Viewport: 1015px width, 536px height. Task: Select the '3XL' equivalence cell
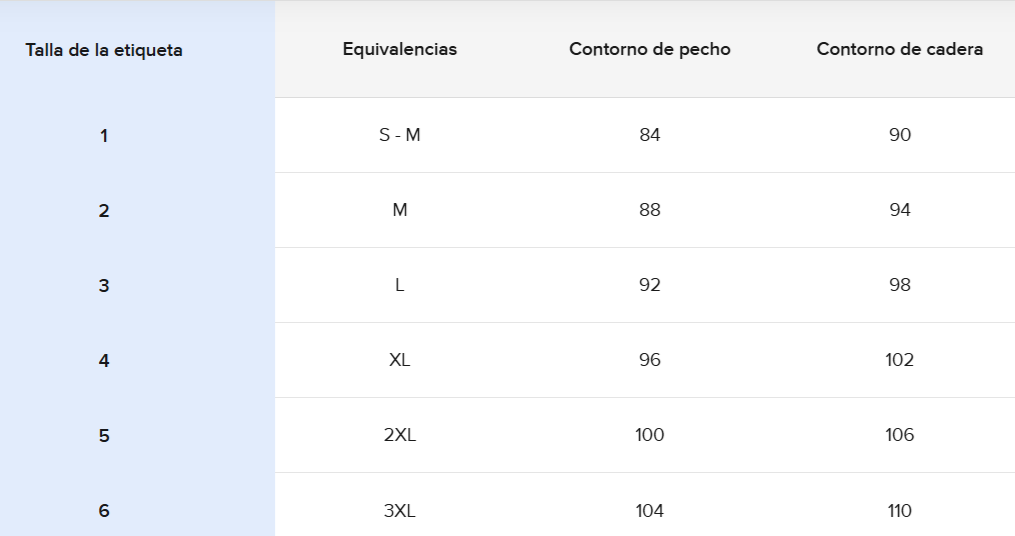coord(399,511)
